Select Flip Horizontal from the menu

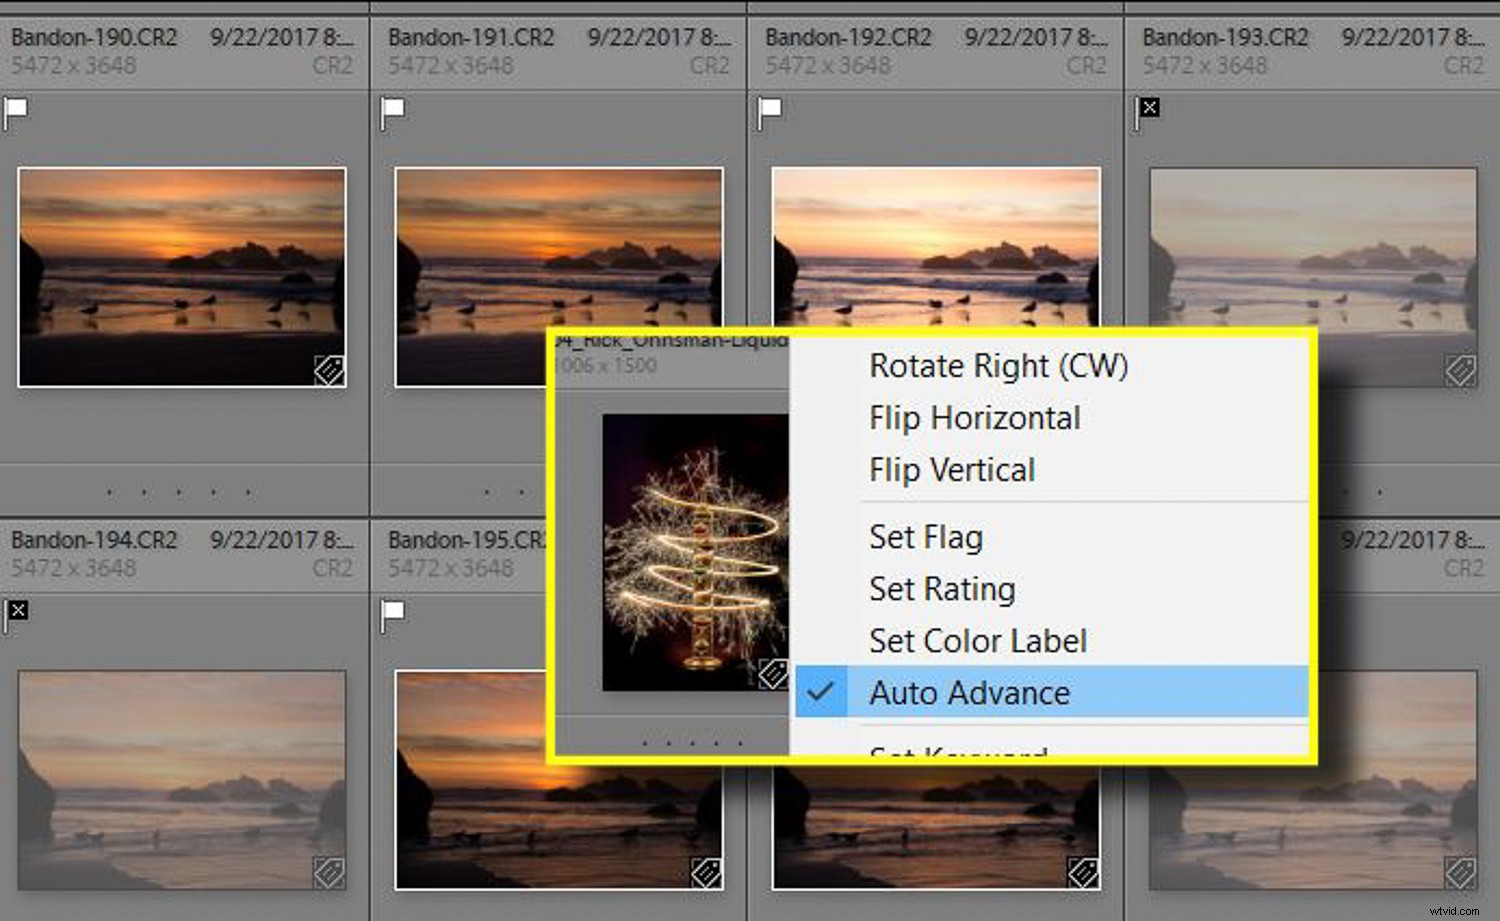[974, 418]
